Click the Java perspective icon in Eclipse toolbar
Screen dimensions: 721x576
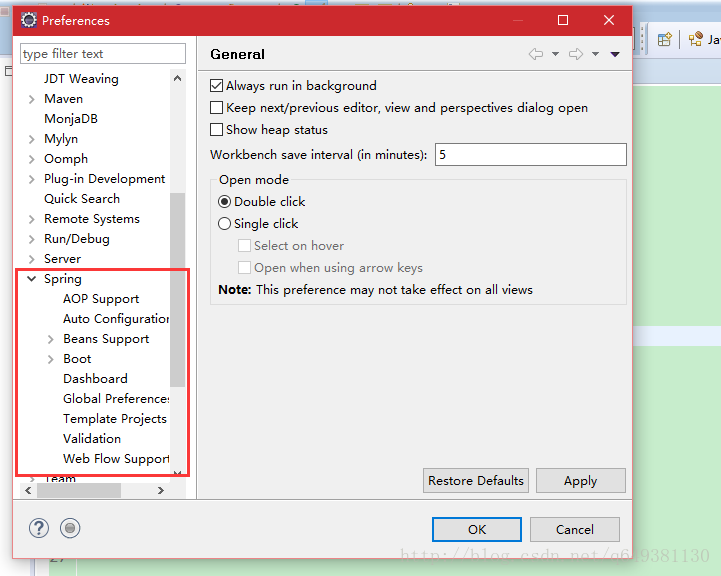[x=696, y=40]
